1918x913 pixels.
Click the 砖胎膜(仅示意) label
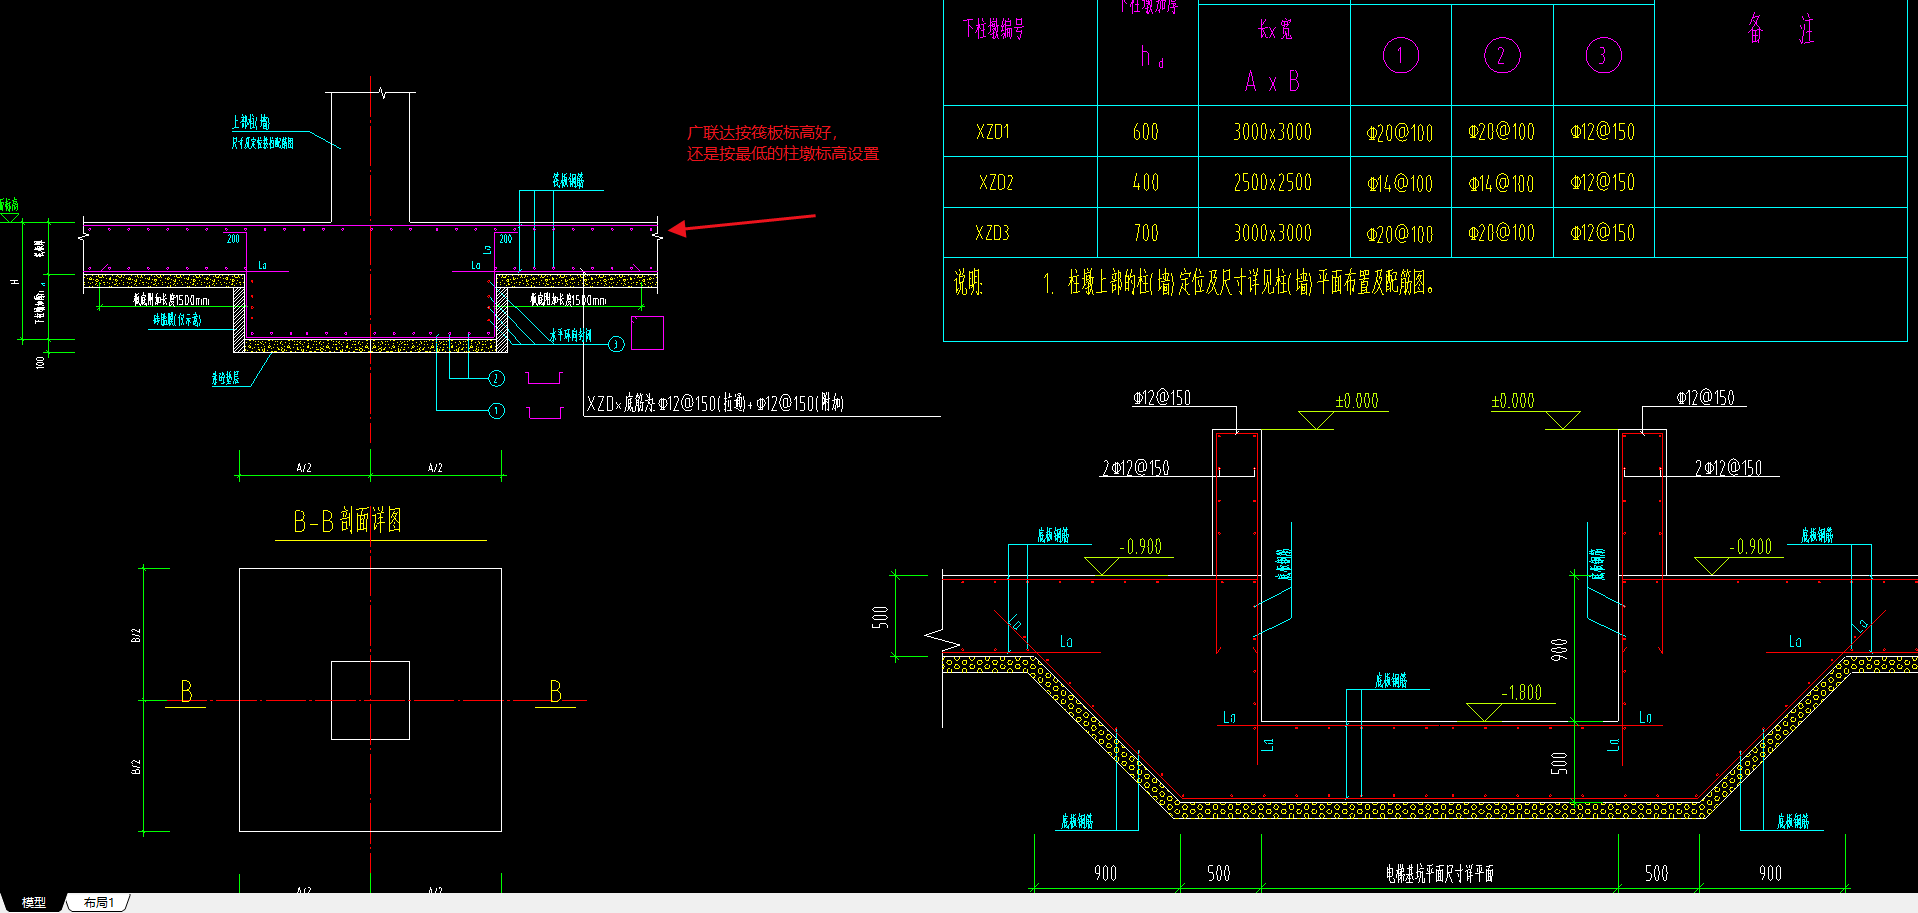click(x=177, y=320)
